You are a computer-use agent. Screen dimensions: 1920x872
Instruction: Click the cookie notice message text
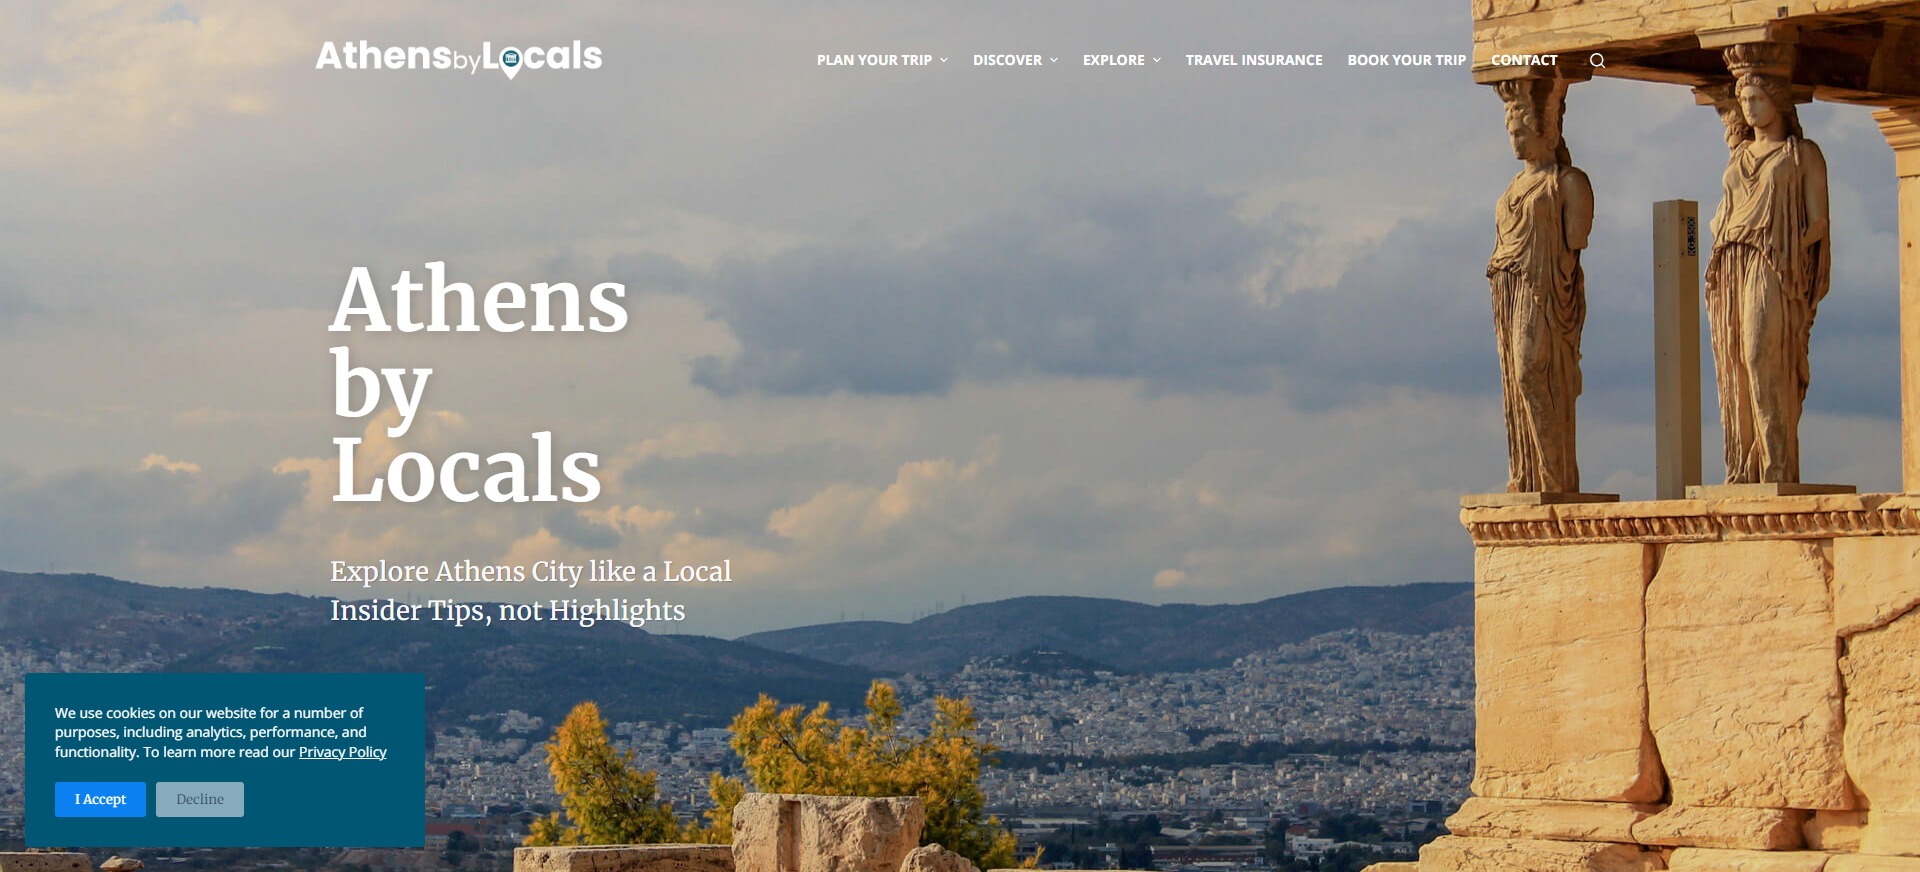coord(220,732)
